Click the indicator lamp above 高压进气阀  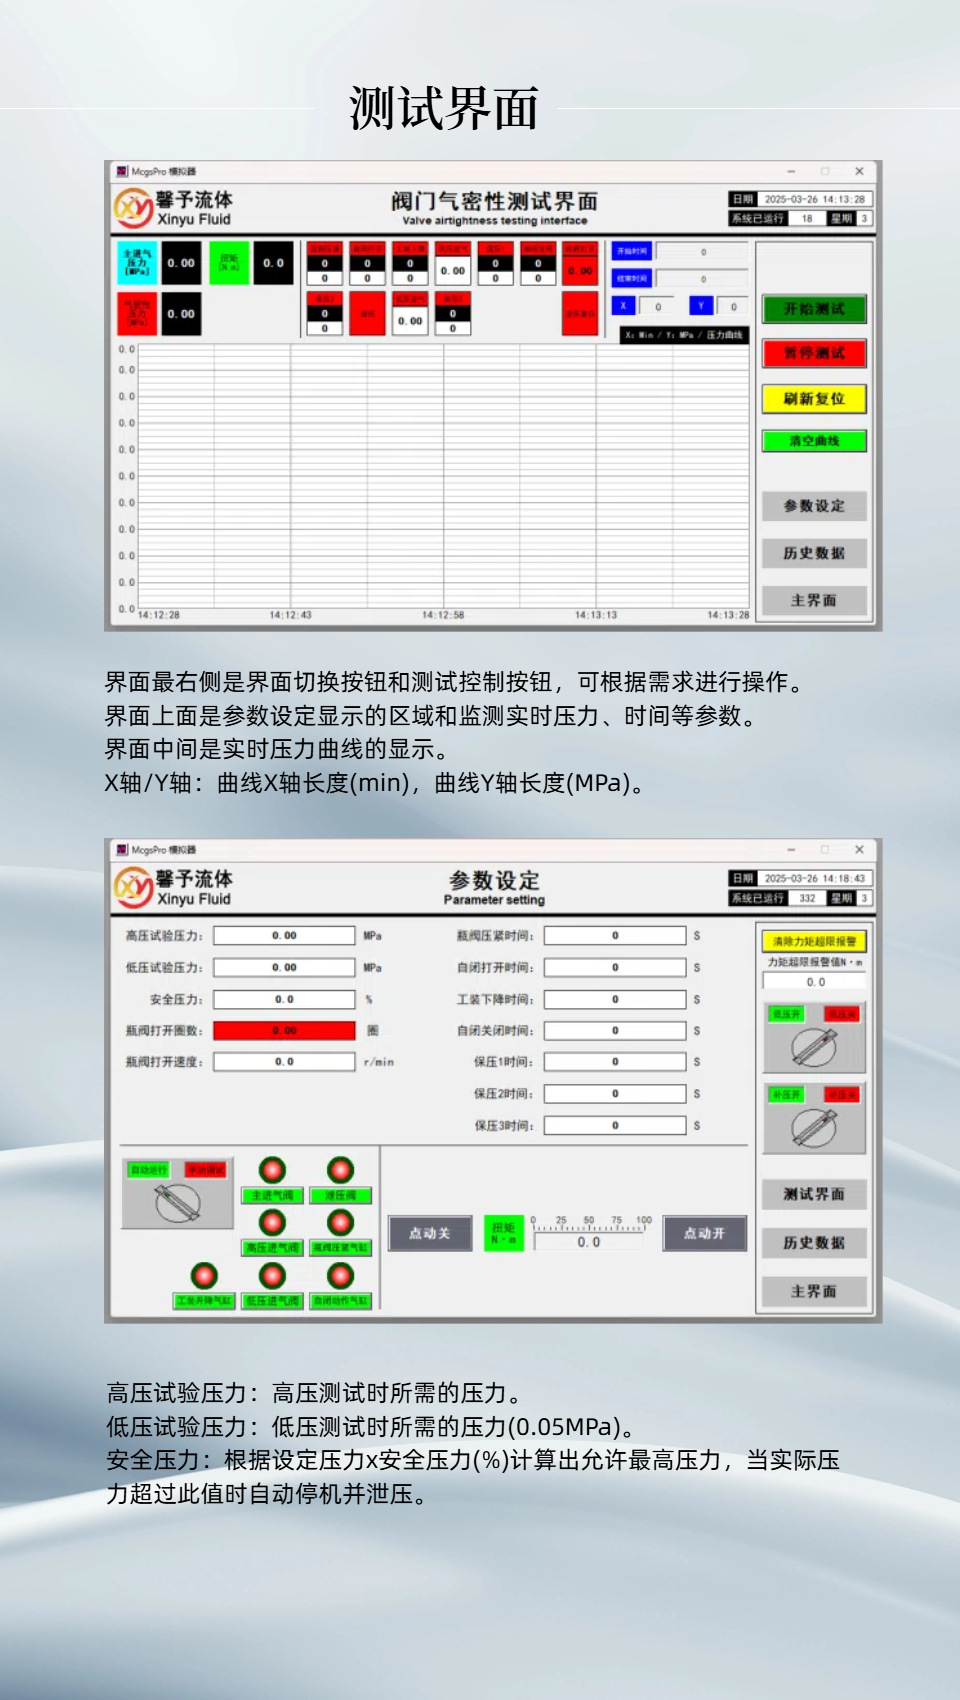click(272, 1222)
